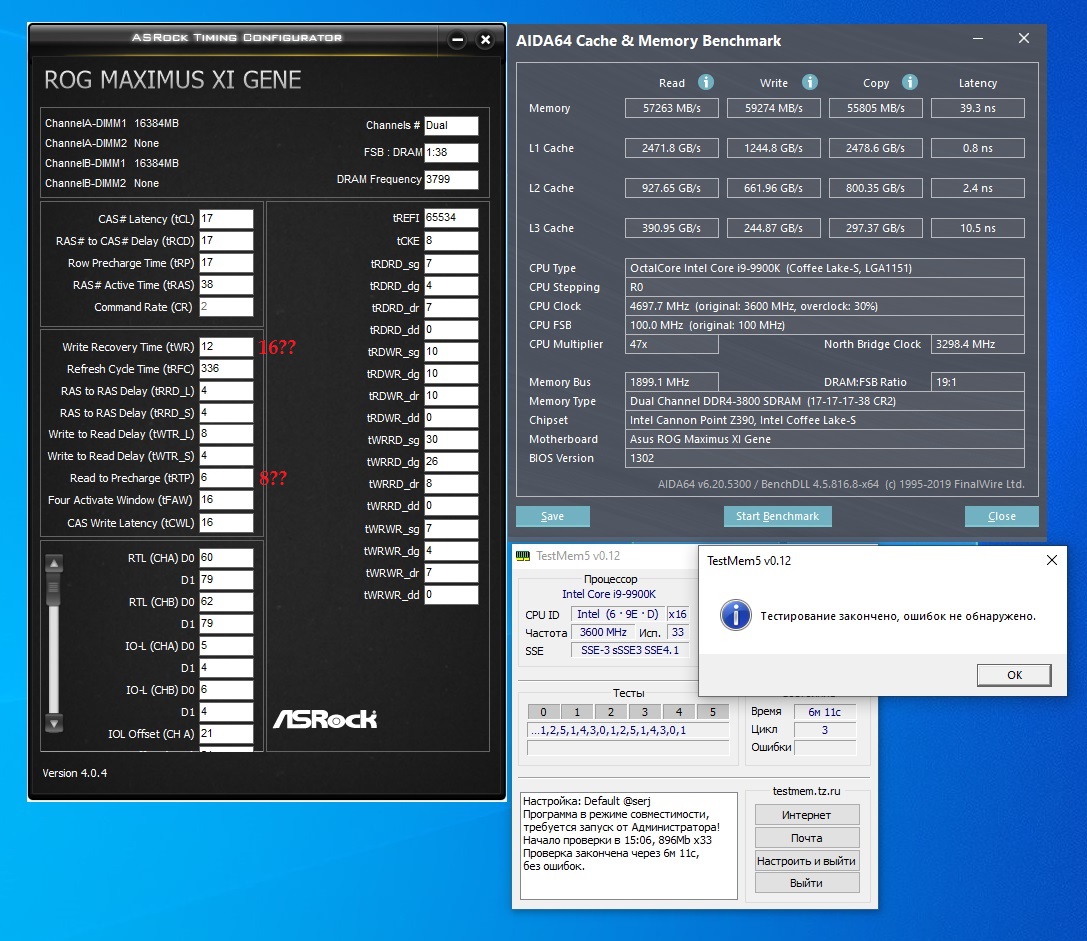Click the TestMem5 CPU ID value field
Viewport: 1087px width, 941px height.
tap(616, 614)
